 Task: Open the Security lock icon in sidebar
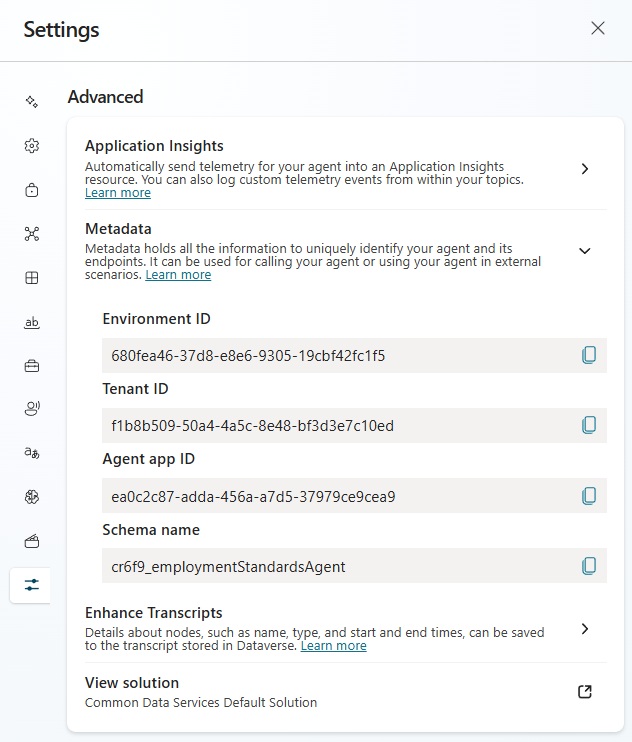(x=31, y=190)
